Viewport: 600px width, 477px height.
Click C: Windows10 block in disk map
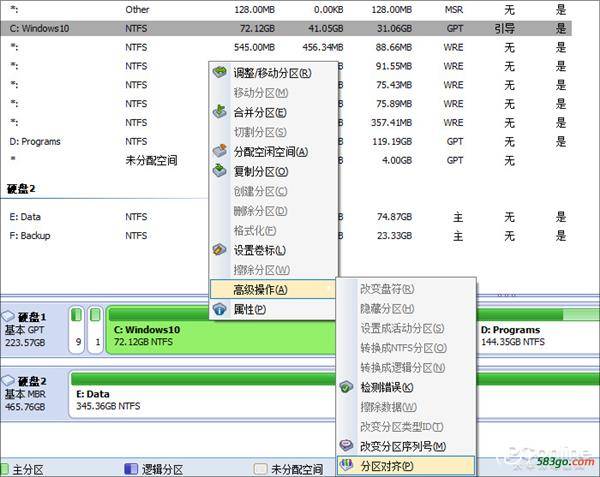220,330
